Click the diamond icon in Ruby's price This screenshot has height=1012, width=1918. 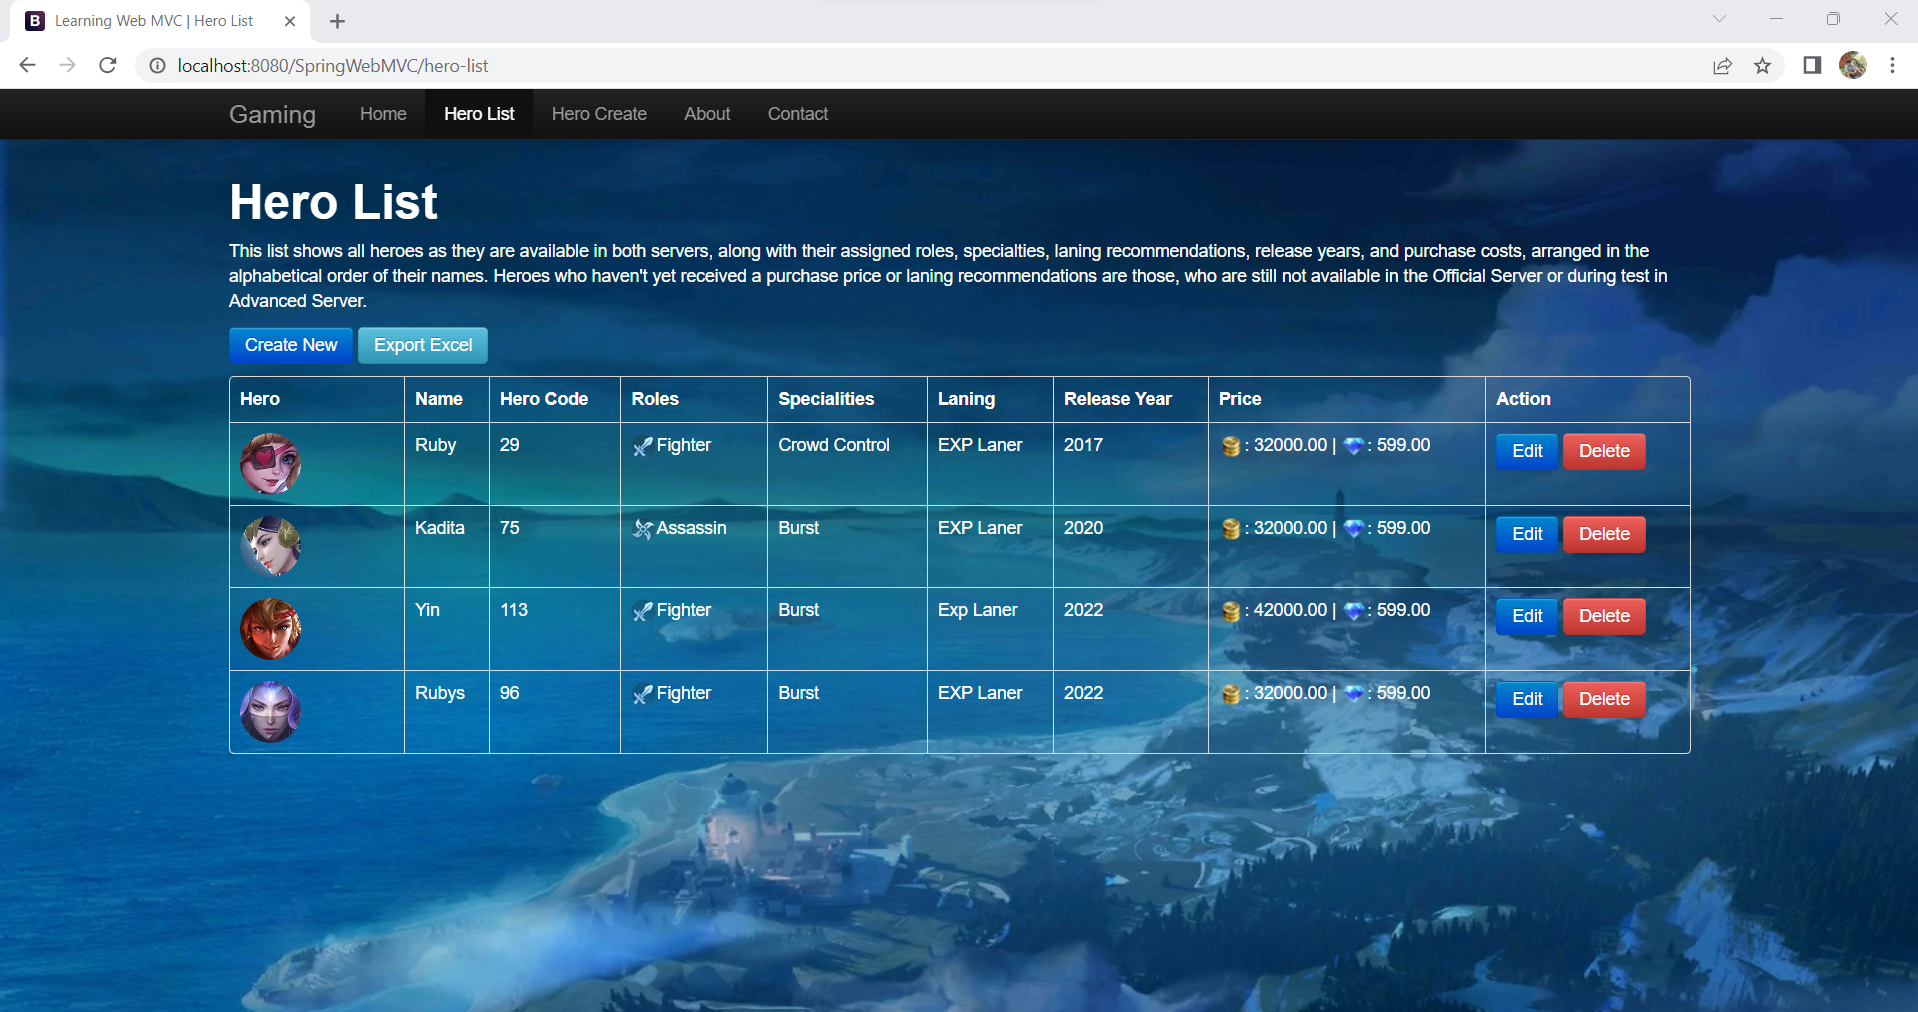point(1354,446)
